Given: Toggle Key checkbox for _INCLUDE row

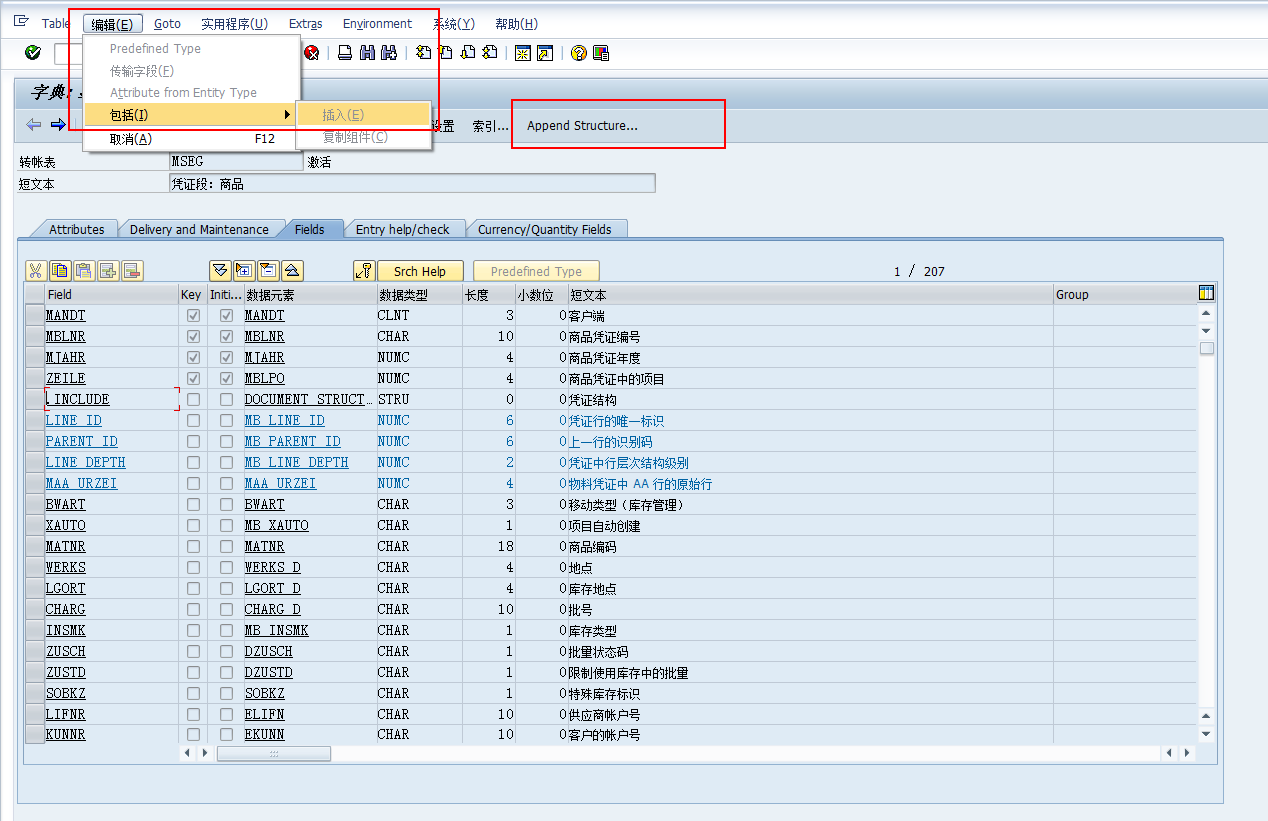Looking at the screenshot, I should [x=193, y=400].
